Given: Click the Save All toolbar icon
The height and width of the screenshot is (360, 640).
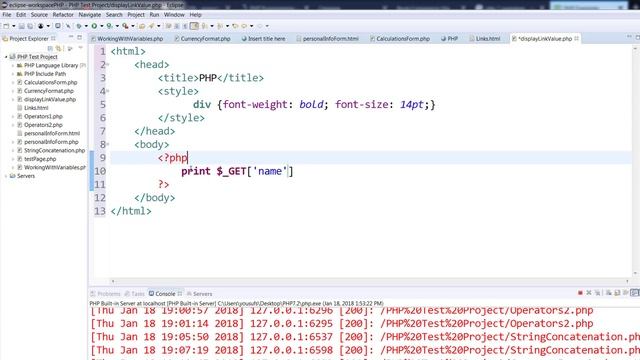Looking at the screenshot, I should (30, 26).
